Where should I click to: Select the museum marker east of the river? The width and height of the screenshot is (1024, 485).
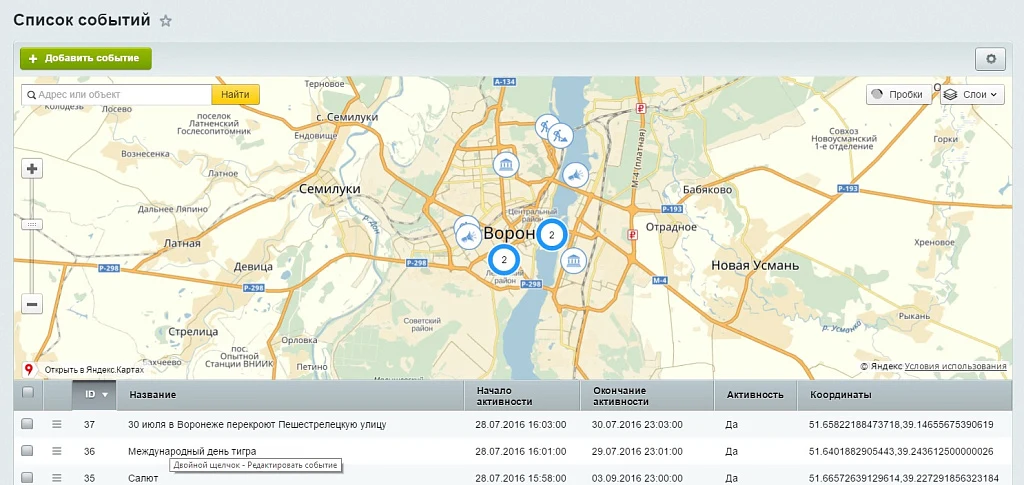tap(573, 260)
